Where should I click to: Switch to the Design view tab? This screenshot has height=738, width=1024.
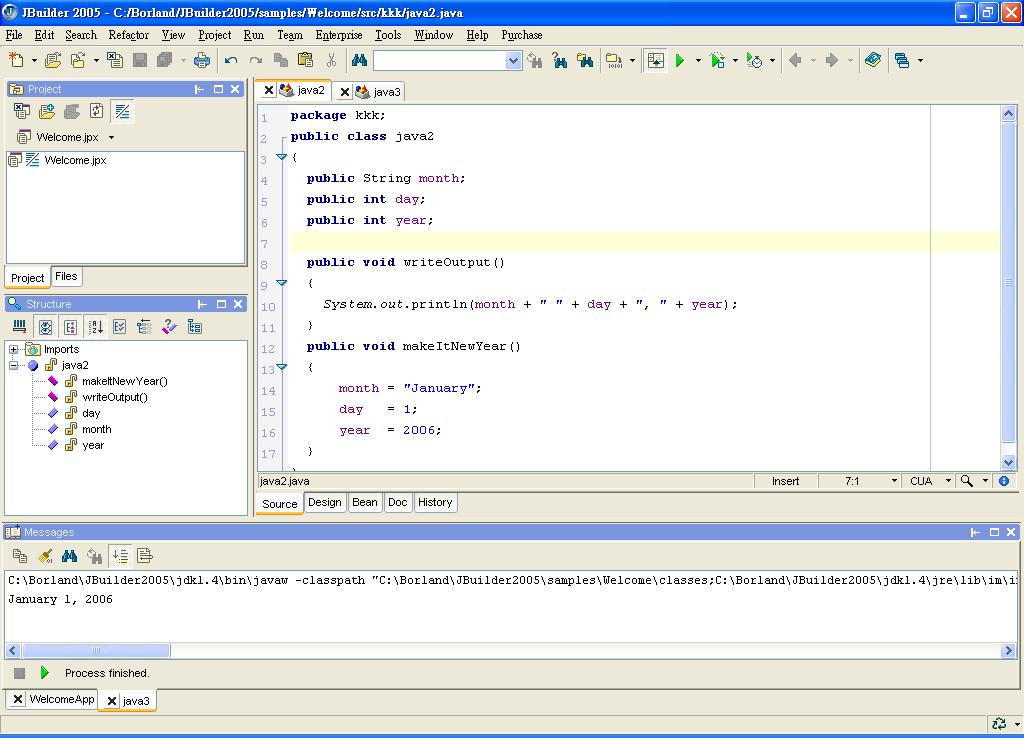pos(325,503)
